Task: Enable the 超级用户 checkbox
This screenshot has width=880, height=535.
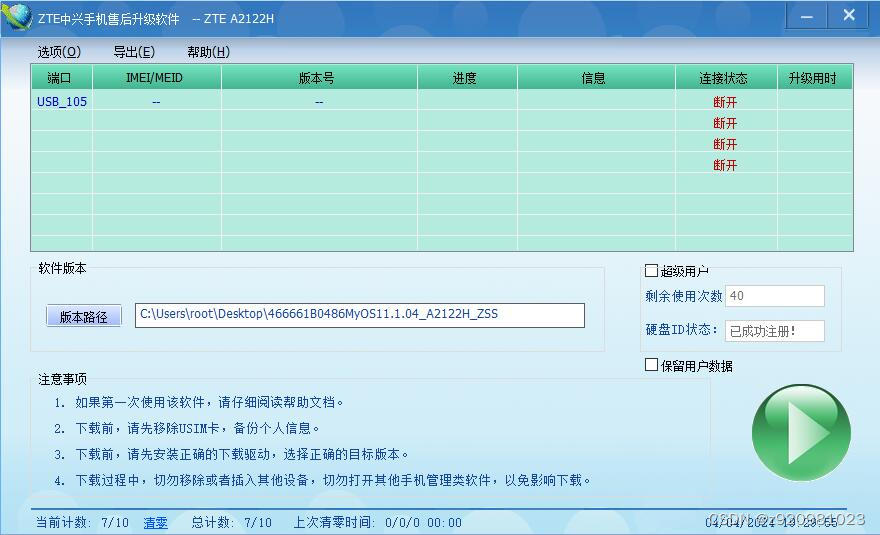Action: [651, 271]
